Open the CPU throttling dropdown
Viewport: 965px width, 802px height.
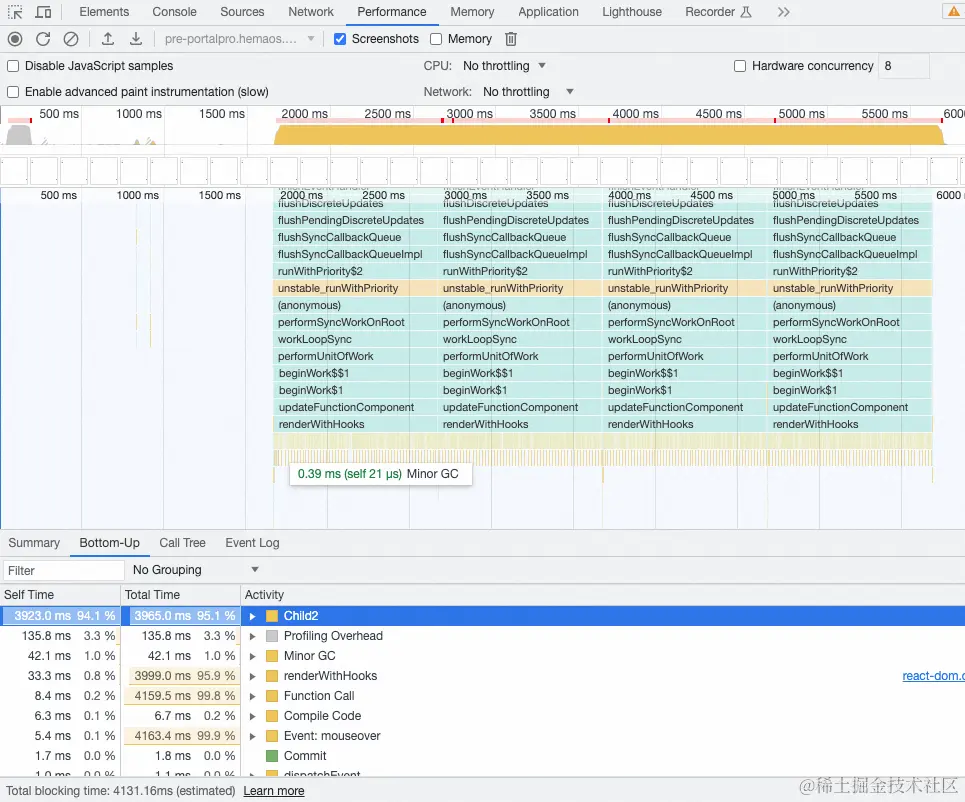point(504,66)
